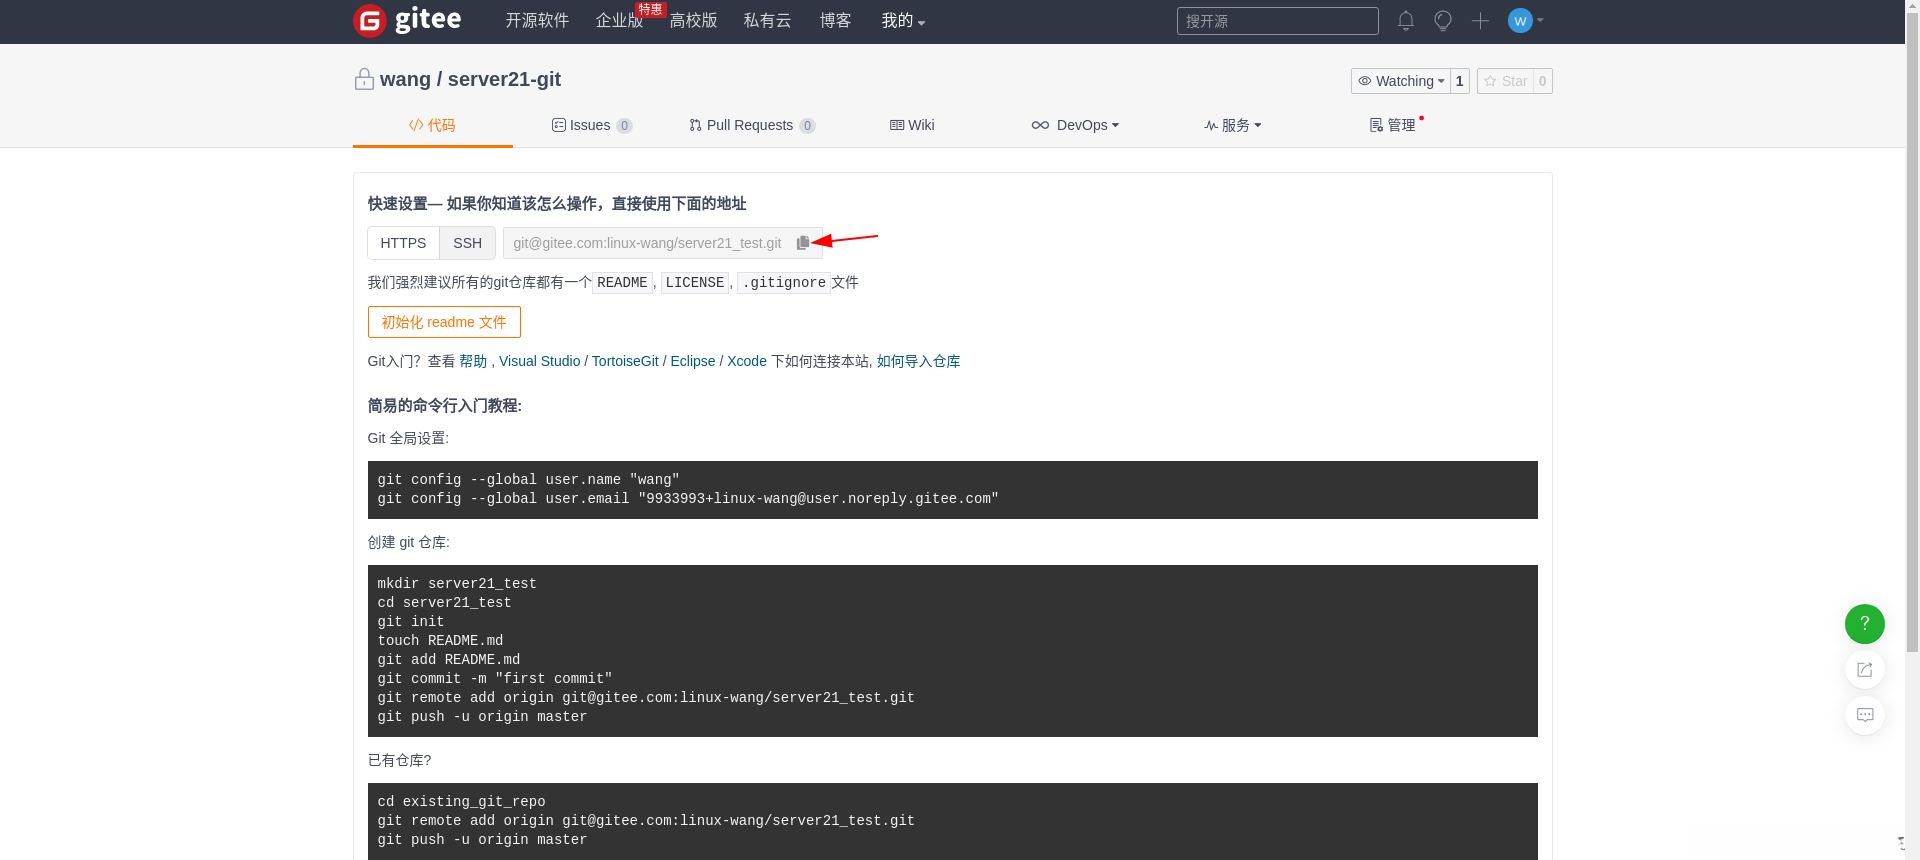Select the HTTPS protocol toggle
Image resolution: width=1920 pixels, height=860 pixels.
[403, 243]
